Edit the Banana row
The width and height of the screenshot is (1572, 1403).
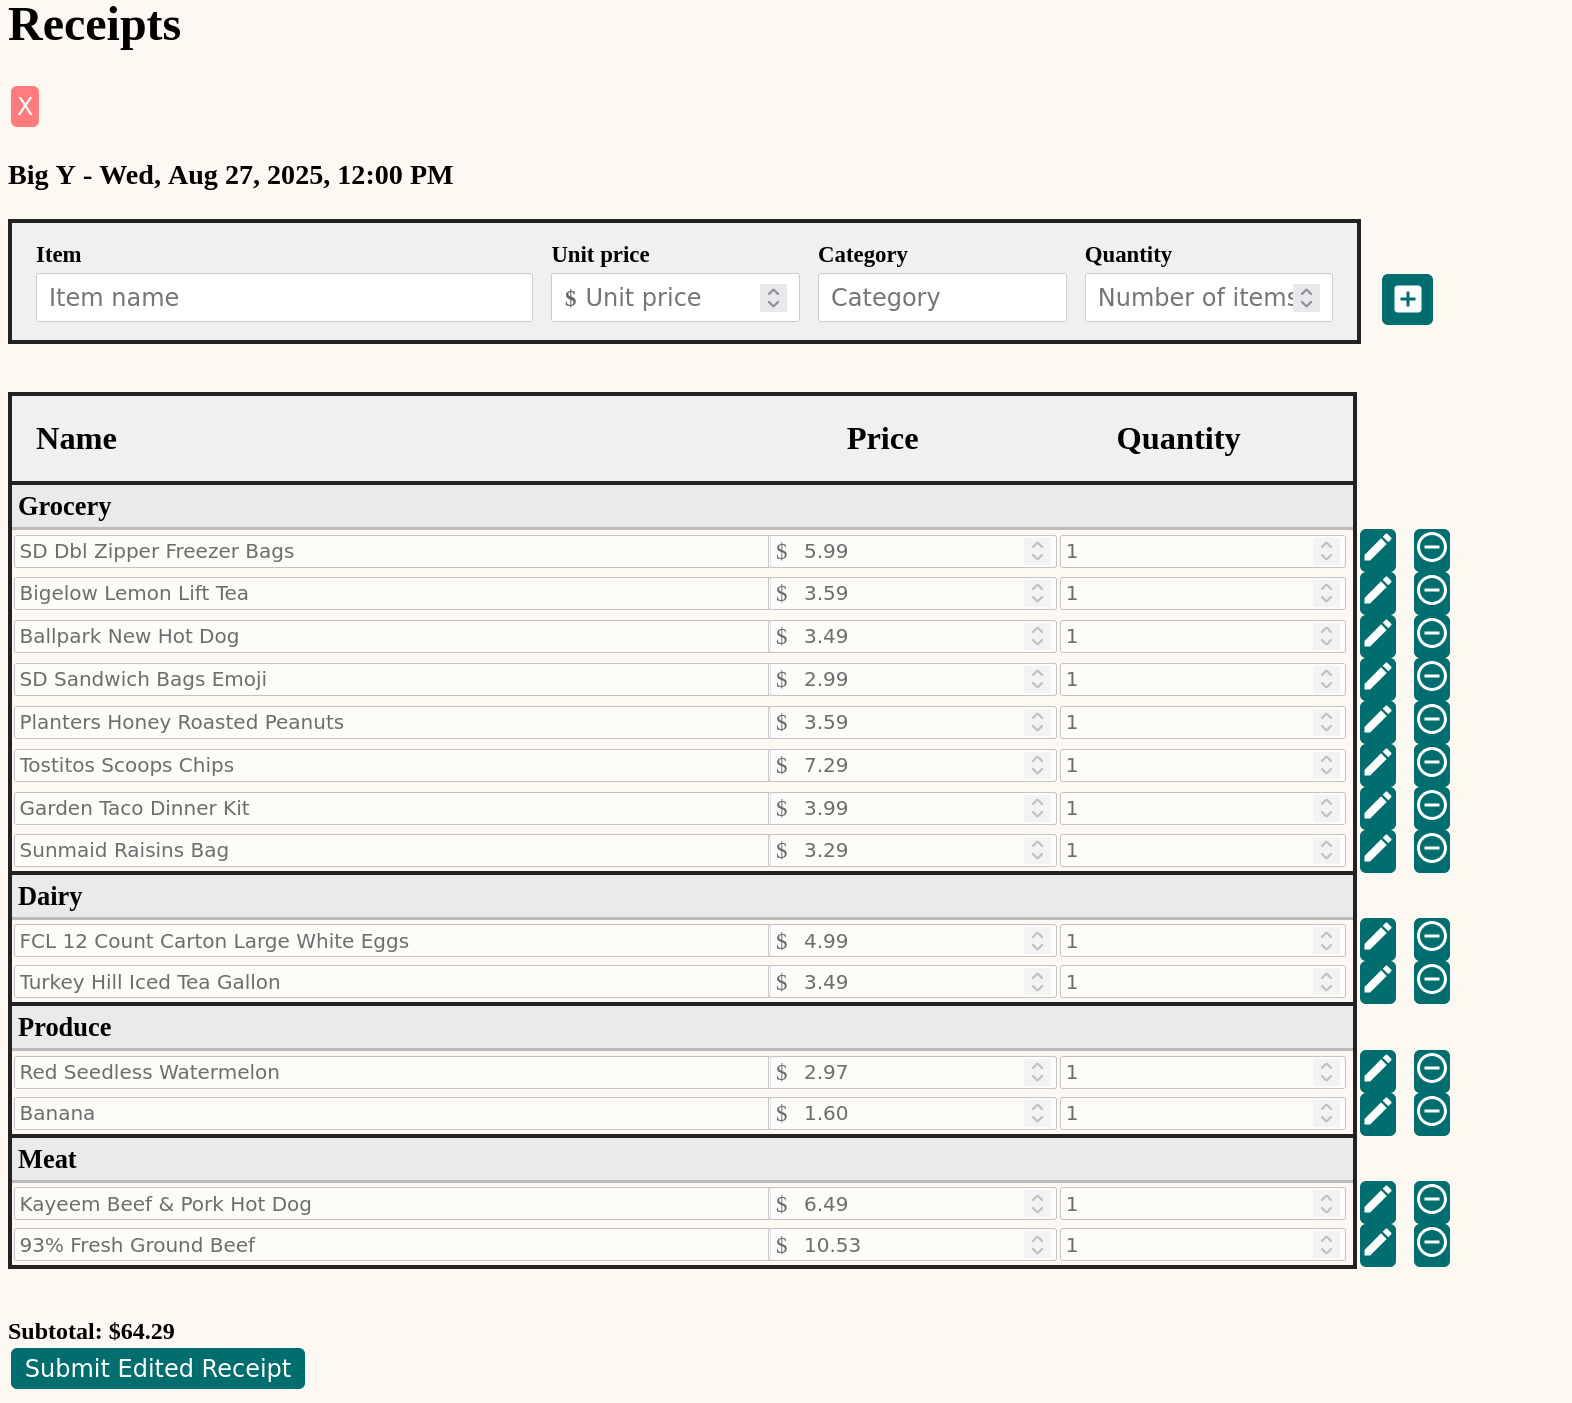(1377, 1114)
